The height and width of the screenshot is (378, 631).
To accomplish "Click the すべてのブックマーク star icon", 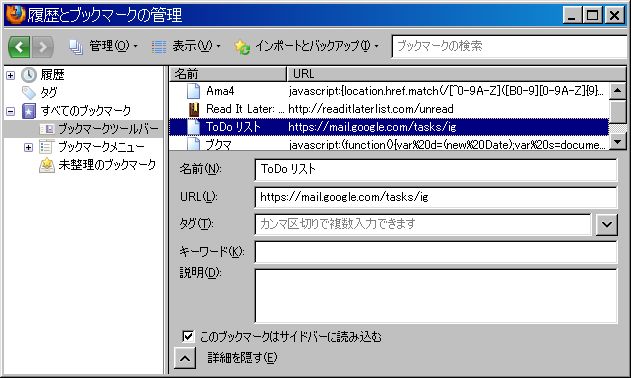I will coord(29,111).
